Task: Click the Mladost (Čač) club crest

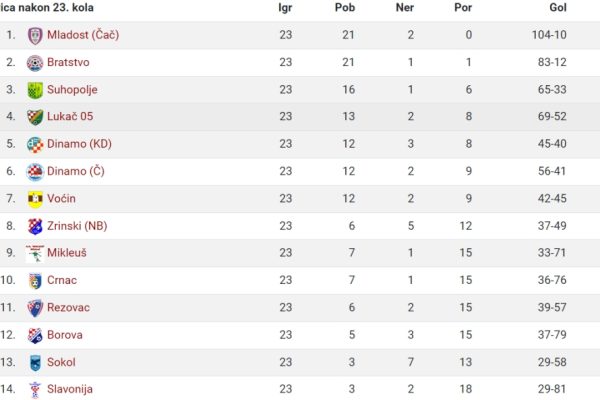Action: (x=35, y=36)
